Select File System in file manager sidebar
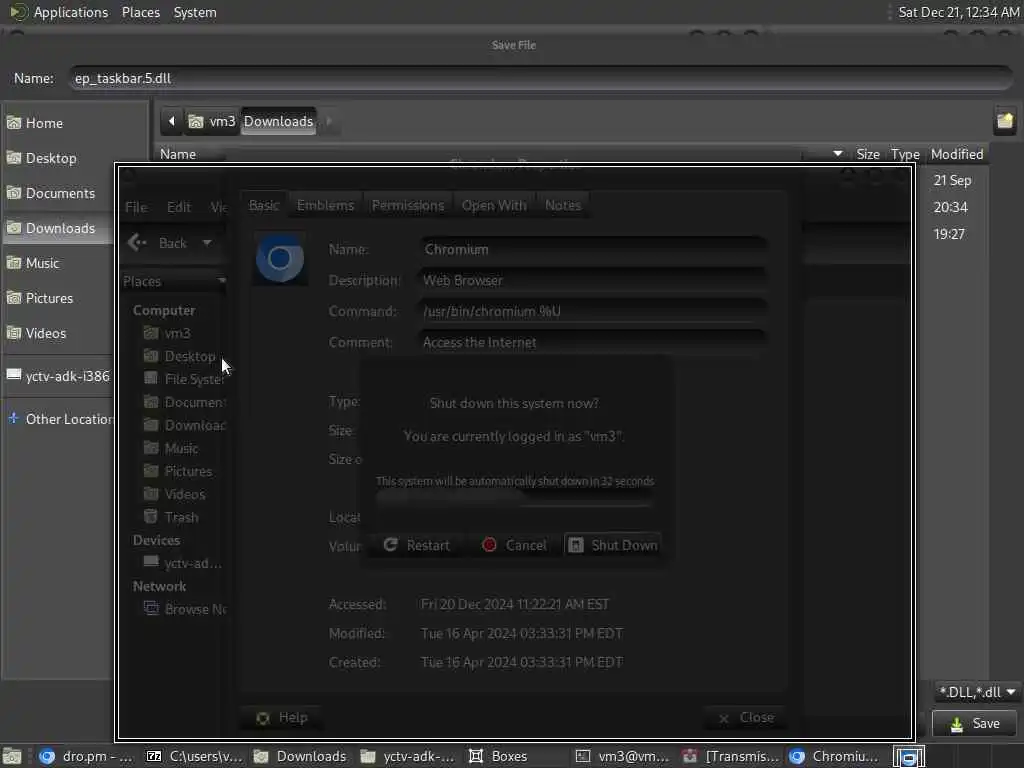 [x=184, y=379]
